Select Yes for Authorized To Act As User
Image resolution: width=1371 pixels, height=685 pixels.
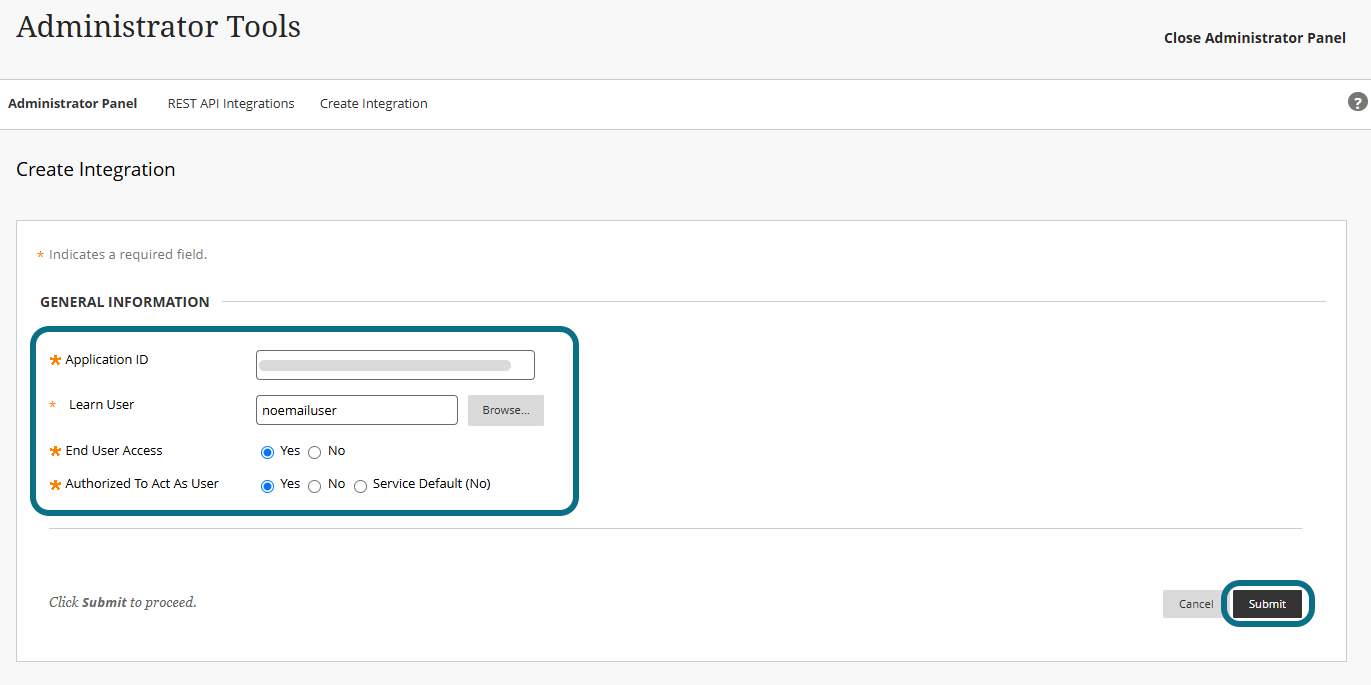267,487
